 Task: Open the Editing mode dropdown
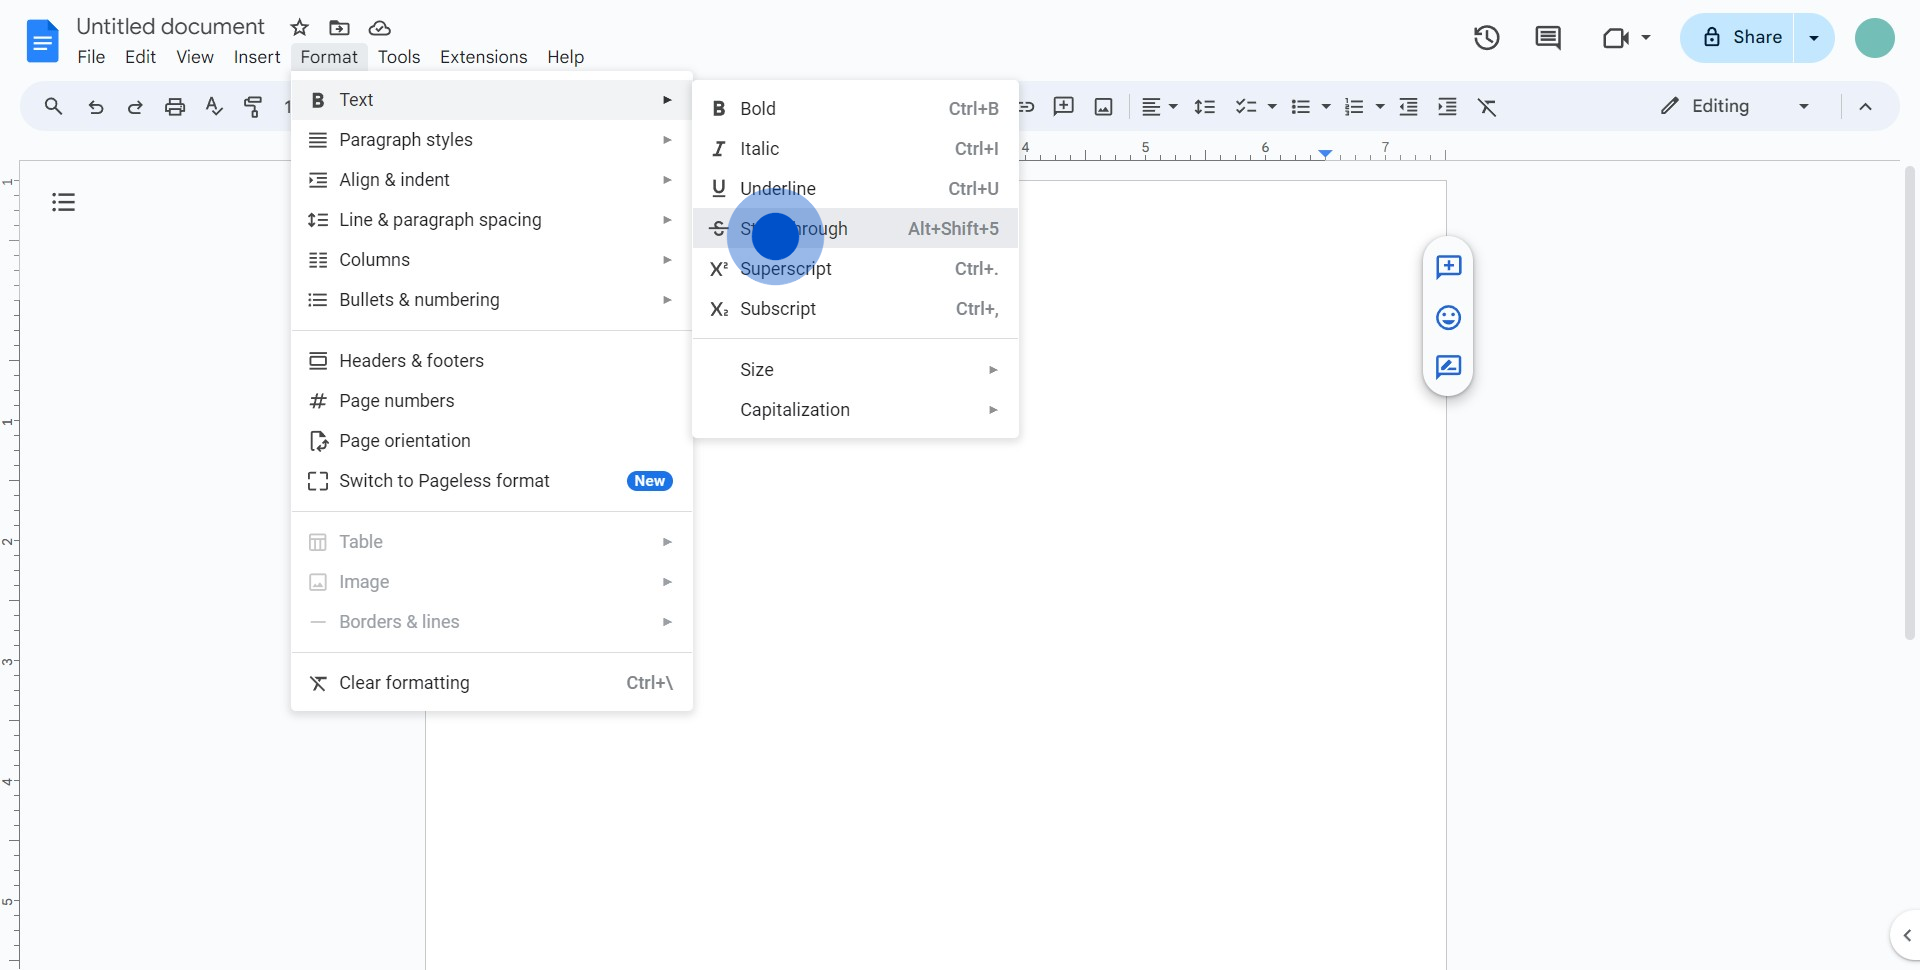click(1734, 106)
